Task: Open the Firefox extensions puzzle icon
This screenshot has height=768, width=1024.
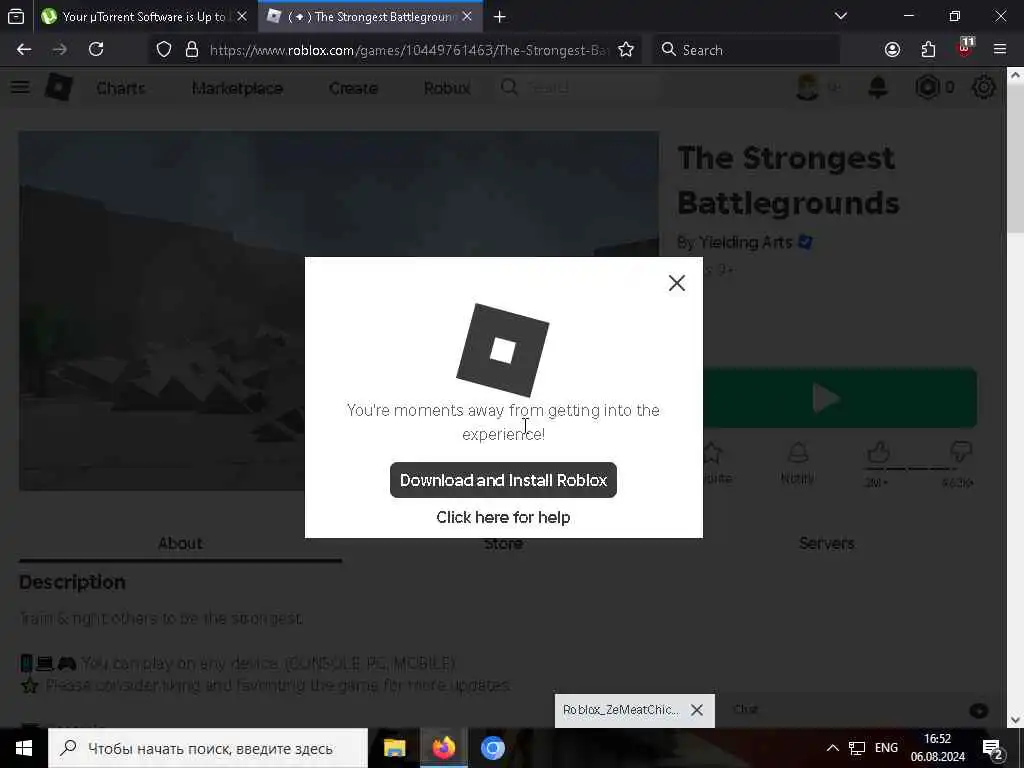Action: [x=928, y=50]
